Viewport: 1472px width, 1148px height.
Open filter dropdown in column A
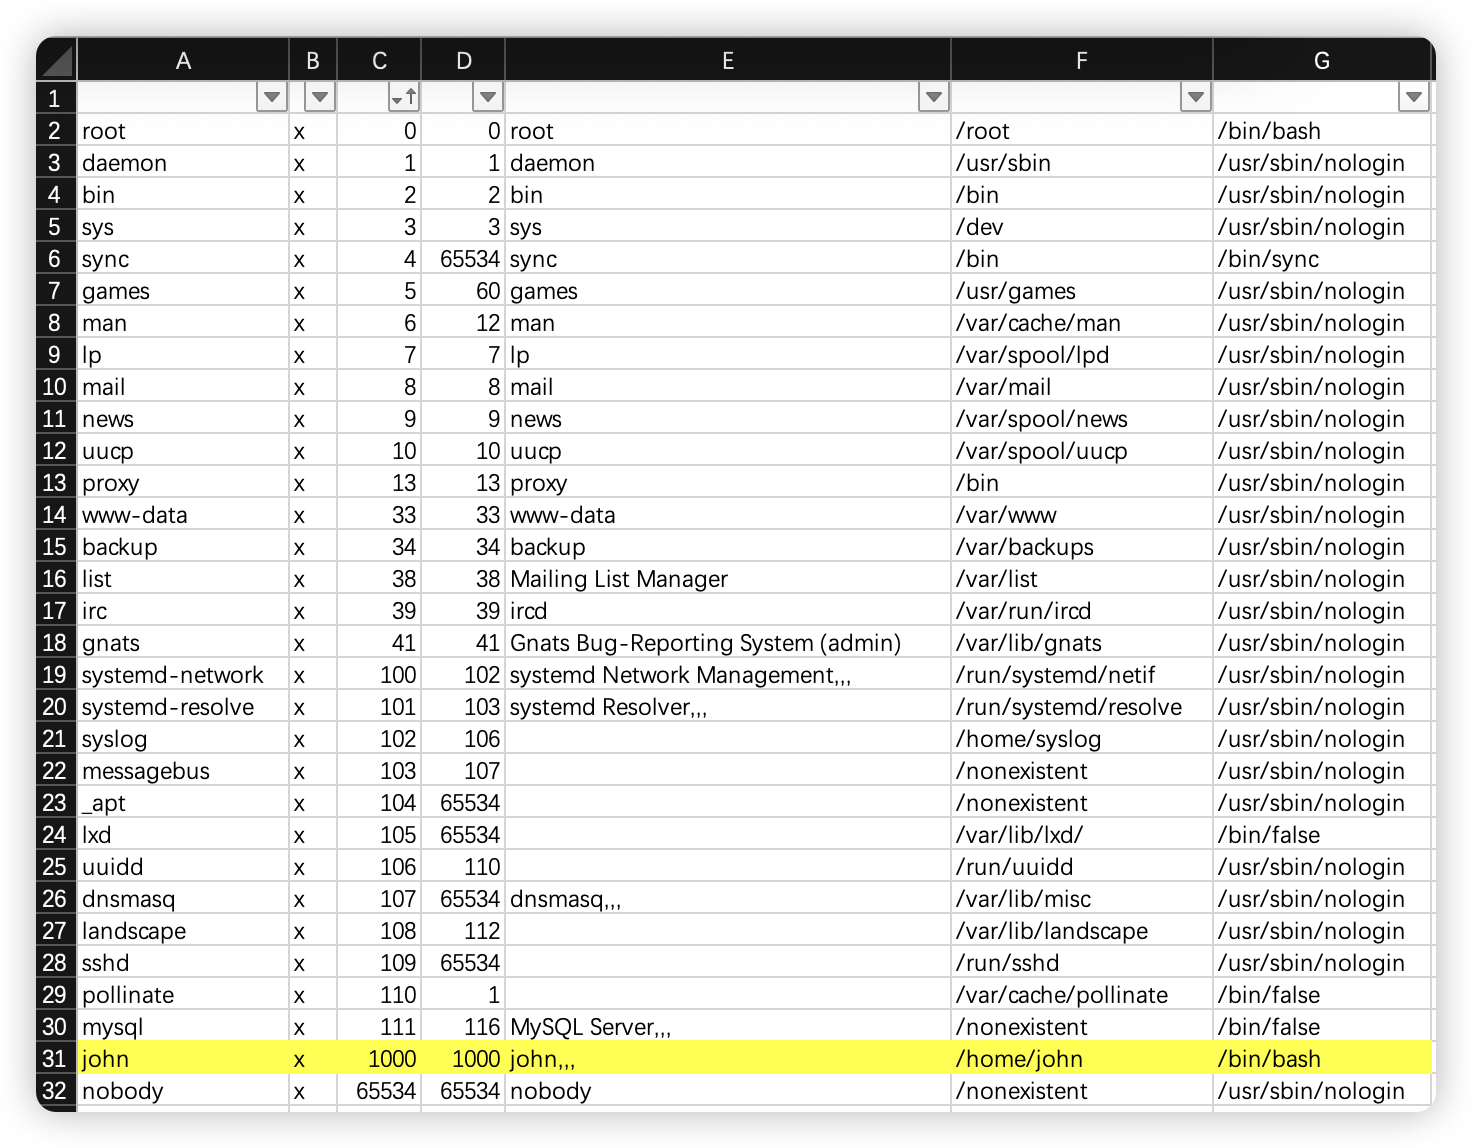tap(271, 97)
